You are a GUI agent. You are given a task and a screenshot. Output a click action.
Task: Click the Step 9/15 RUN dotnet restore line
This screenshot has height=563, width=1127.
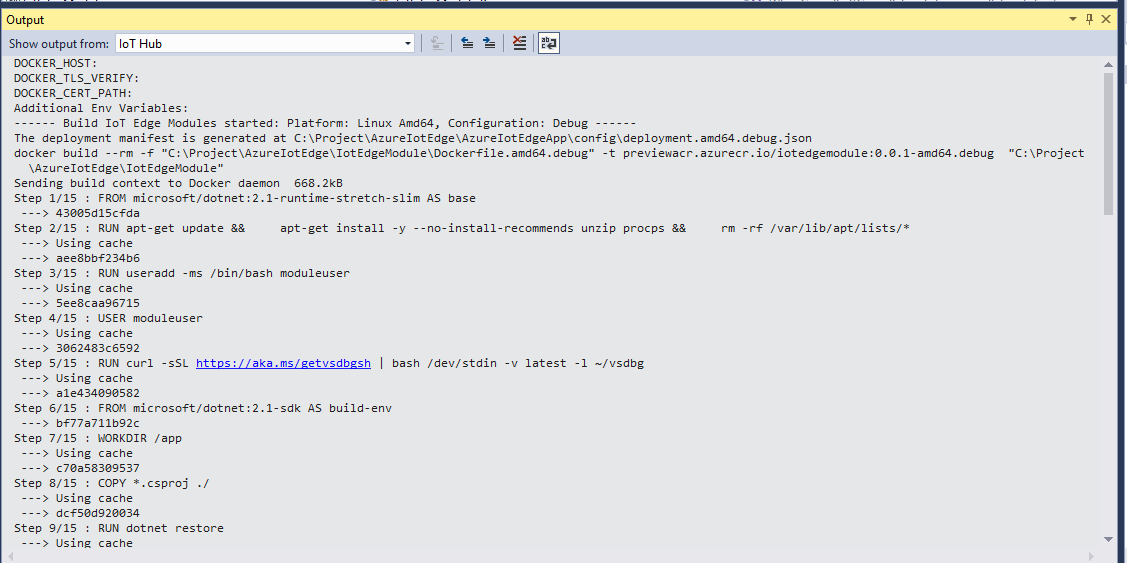[119, 528]
